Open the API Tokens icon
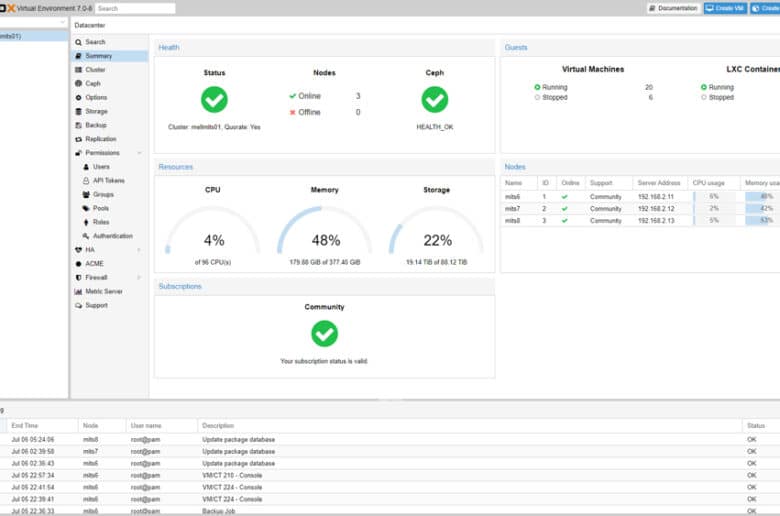 pyautogui.click(x=86, y=181)
